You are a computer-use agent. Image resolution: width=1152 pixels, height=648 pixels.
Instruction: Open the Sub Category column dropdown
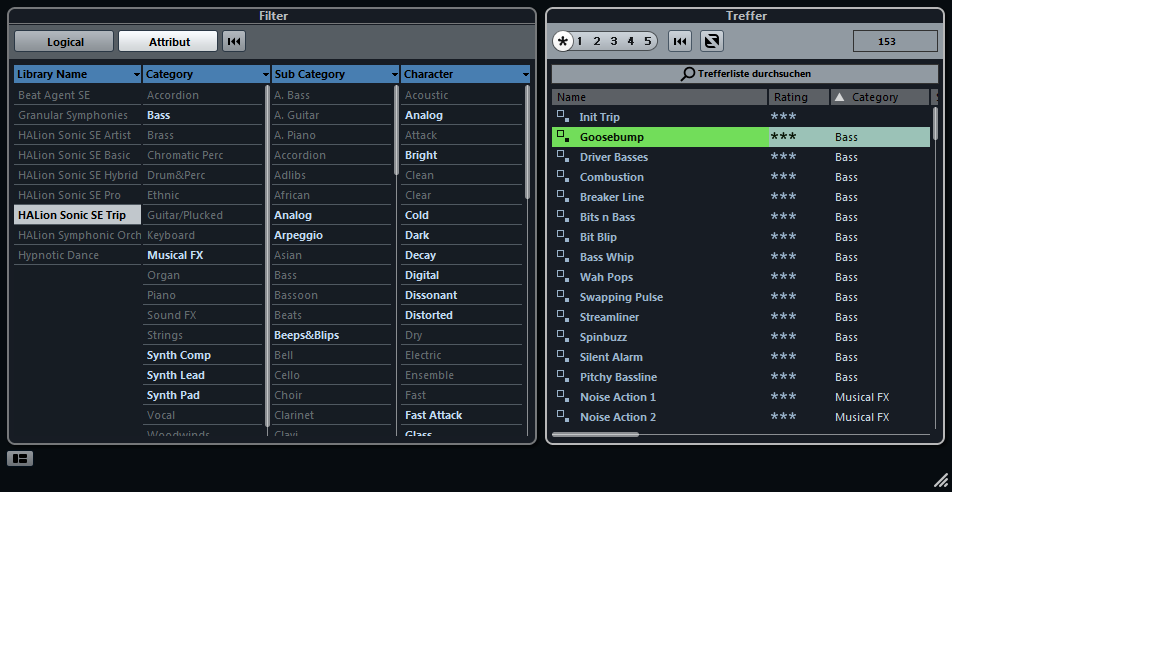pyautogui.click(x=395, y=74)
